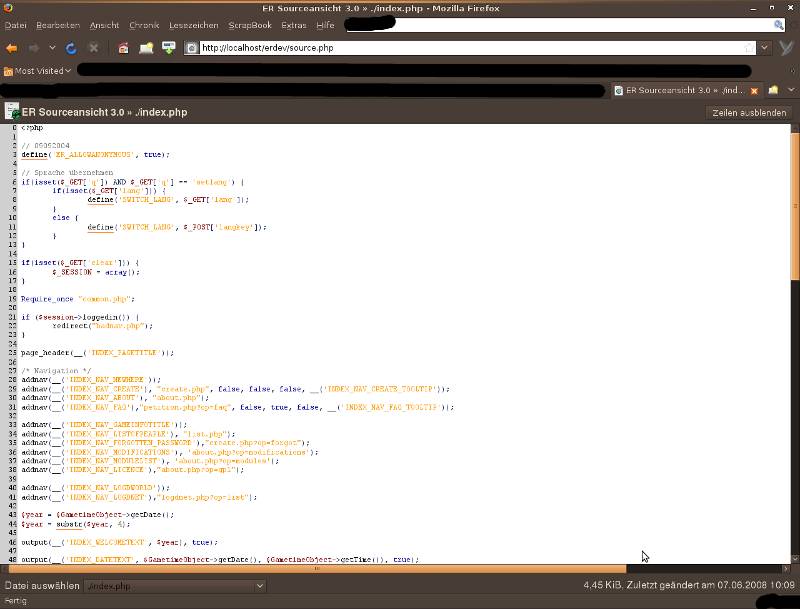Open the Ansicht menu
800x609 pixels.
(x=104, y=25)
